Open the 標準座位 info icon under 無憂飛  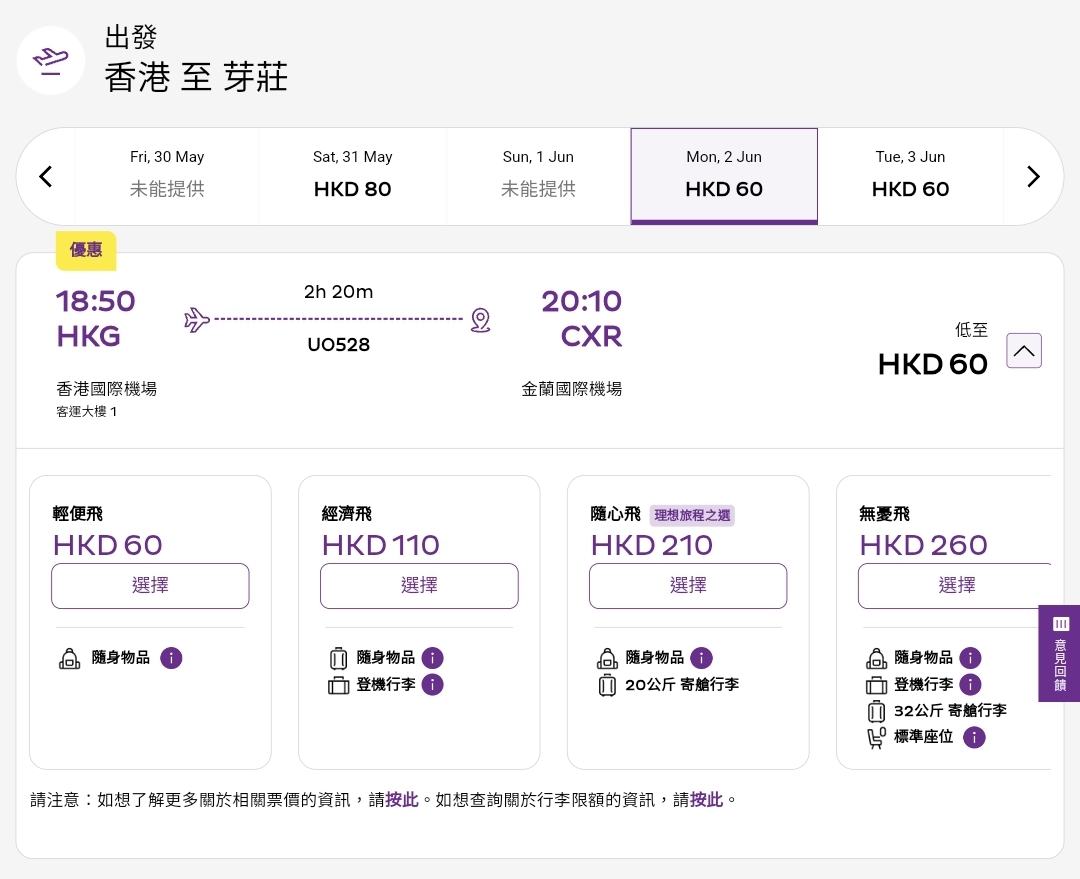(974, 738)
